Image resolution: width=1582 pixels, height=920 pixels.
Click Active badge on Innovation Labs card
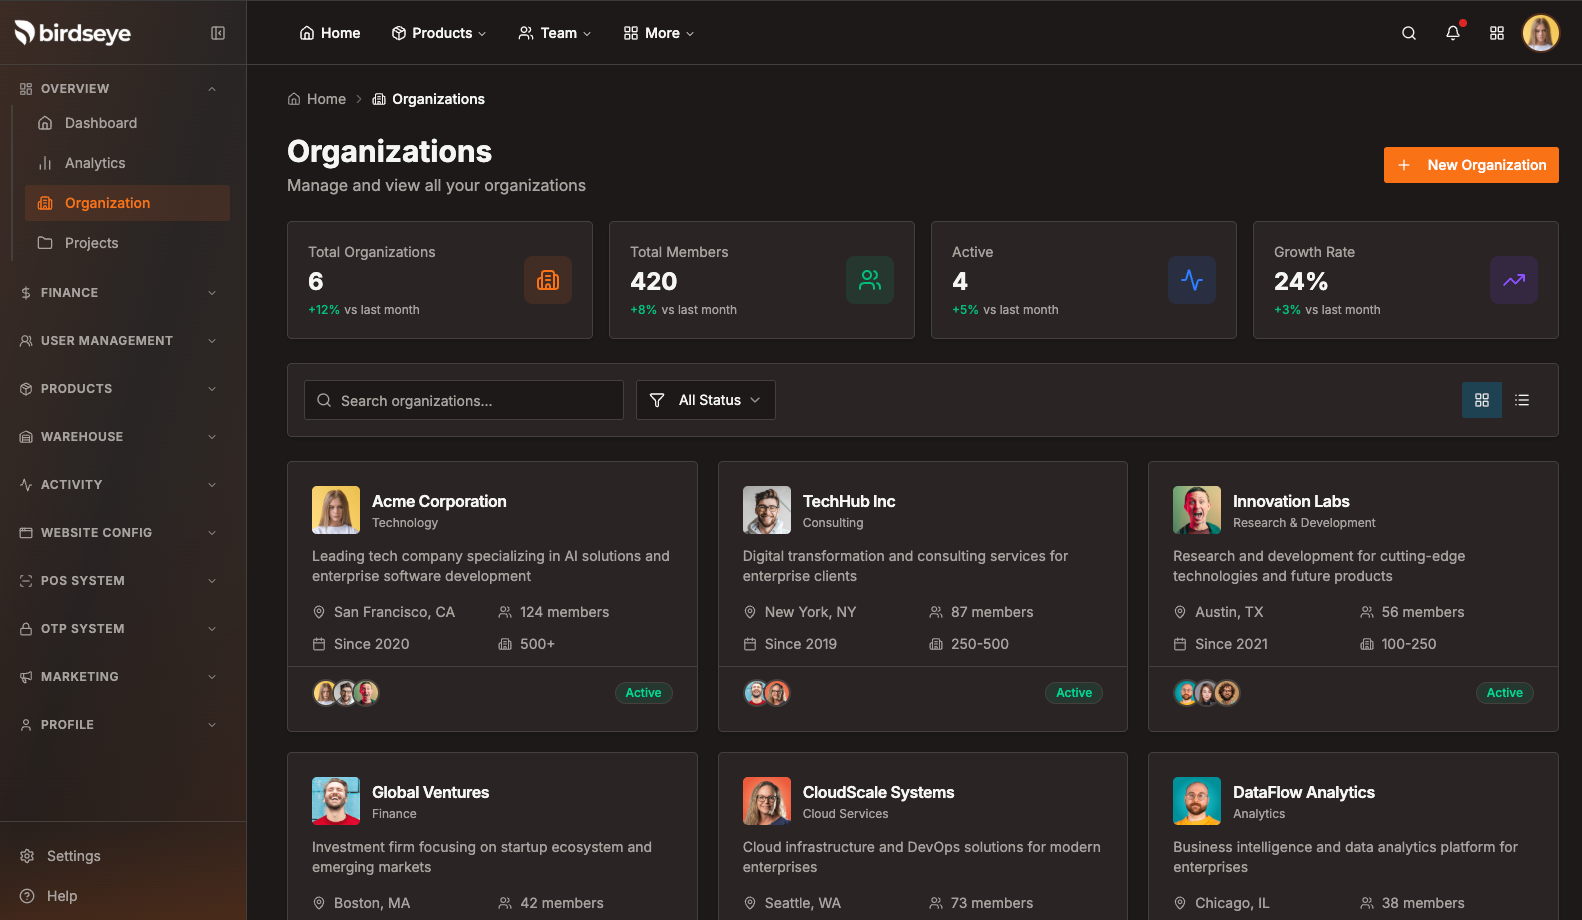1504,693
